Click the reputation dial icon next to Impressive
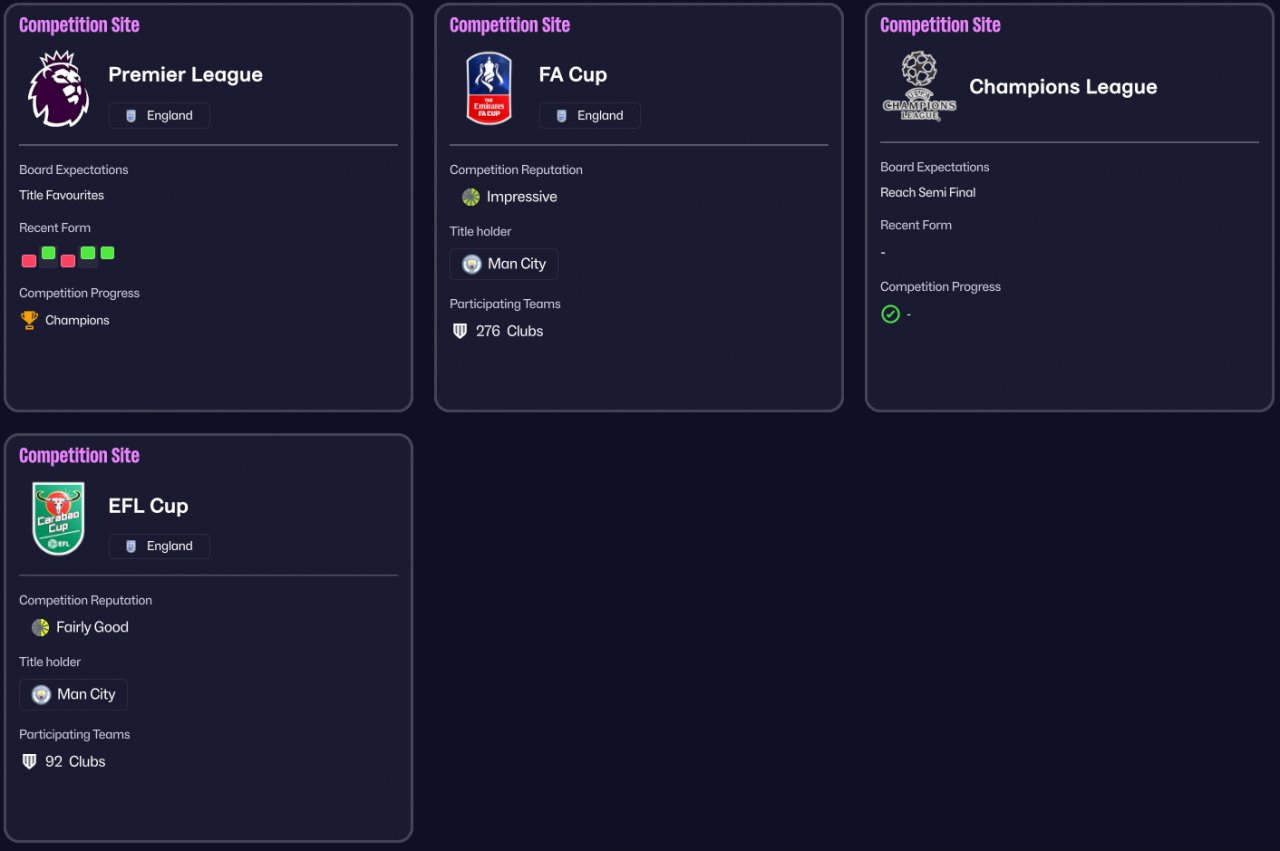This screenshot has height=851, width=1280. (471, 197)
